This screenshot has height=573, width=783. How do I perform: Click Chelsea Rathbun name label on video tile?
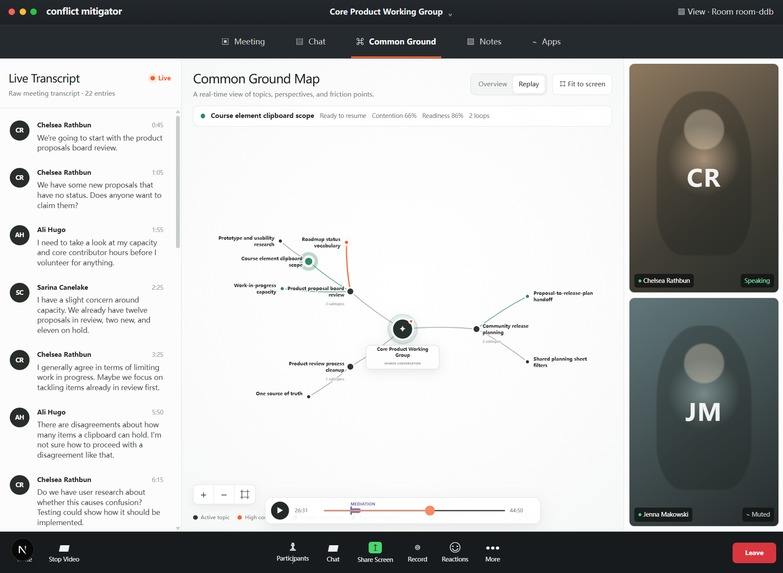click(664, 280)
